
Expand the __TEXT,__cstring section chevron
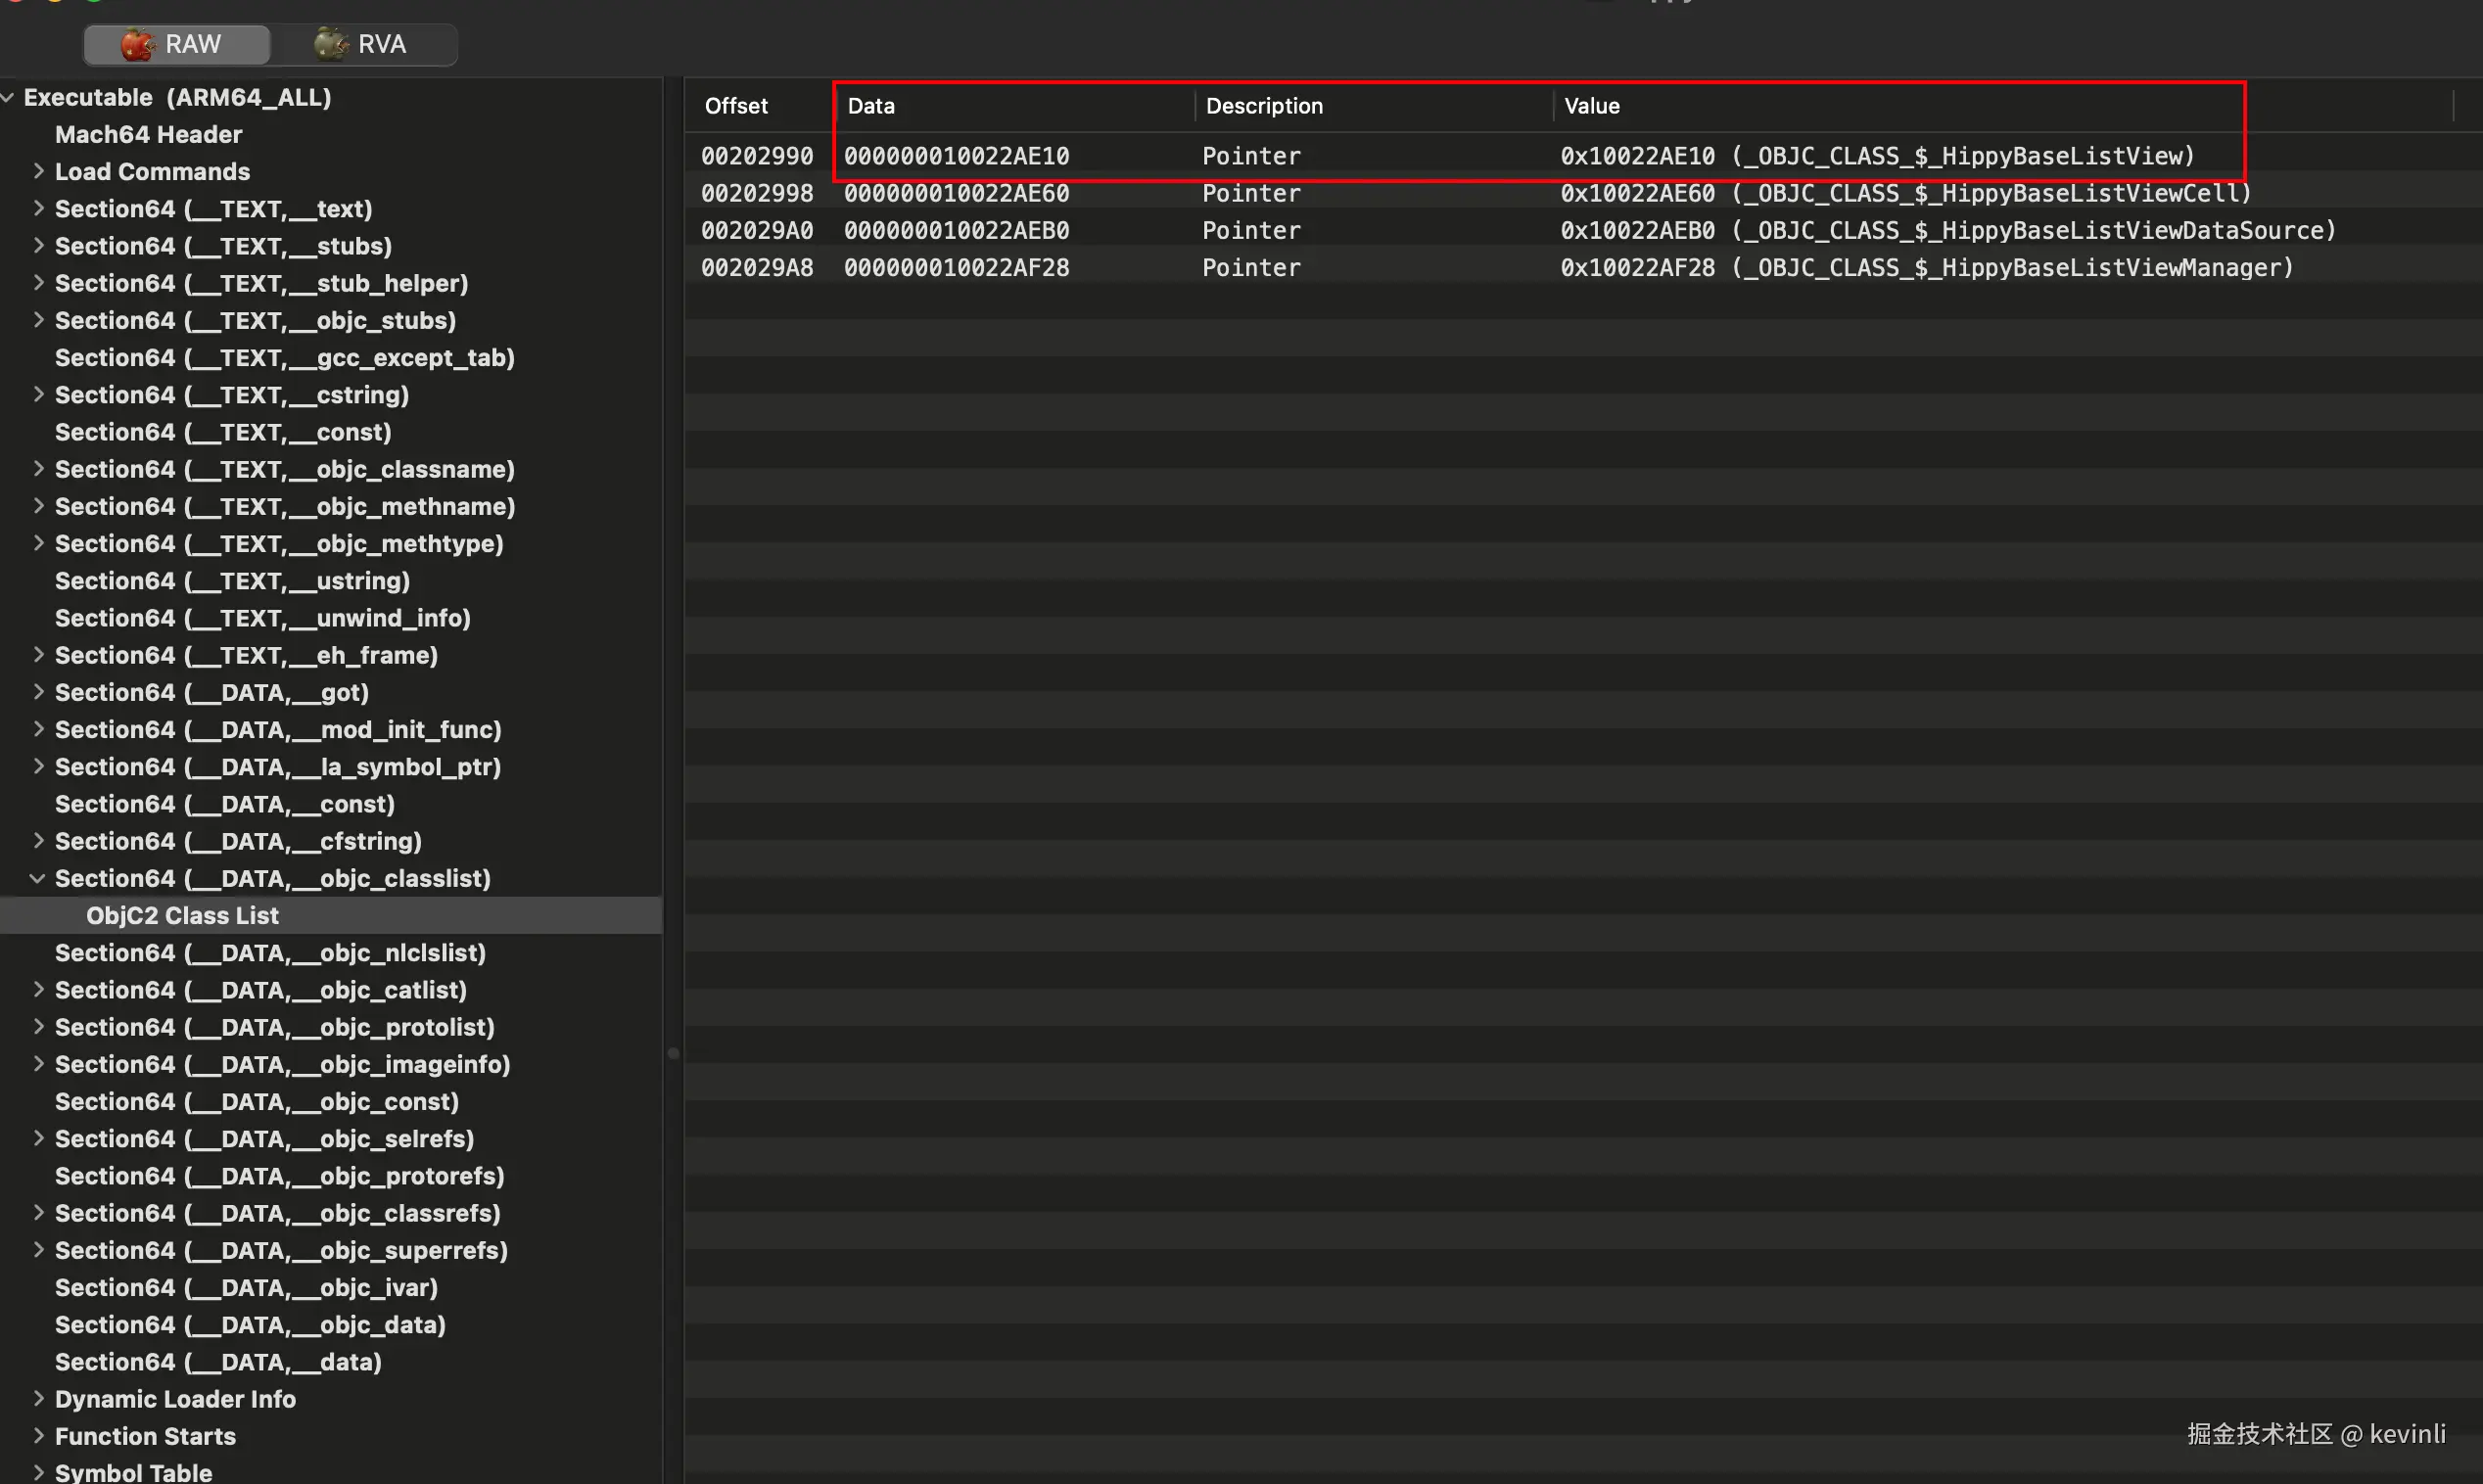pyautogui.click(x=38, y=394)
